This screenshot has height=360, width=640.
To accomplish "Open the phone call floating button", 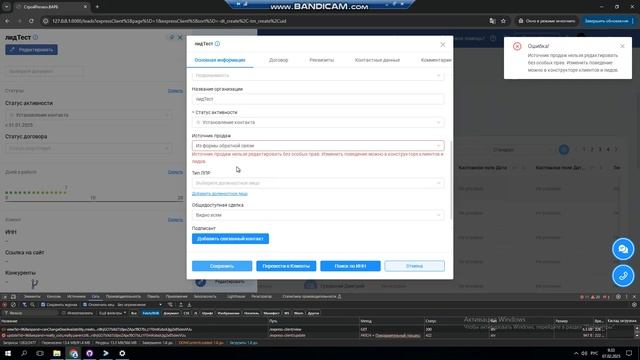I will [x=623, y=276].
